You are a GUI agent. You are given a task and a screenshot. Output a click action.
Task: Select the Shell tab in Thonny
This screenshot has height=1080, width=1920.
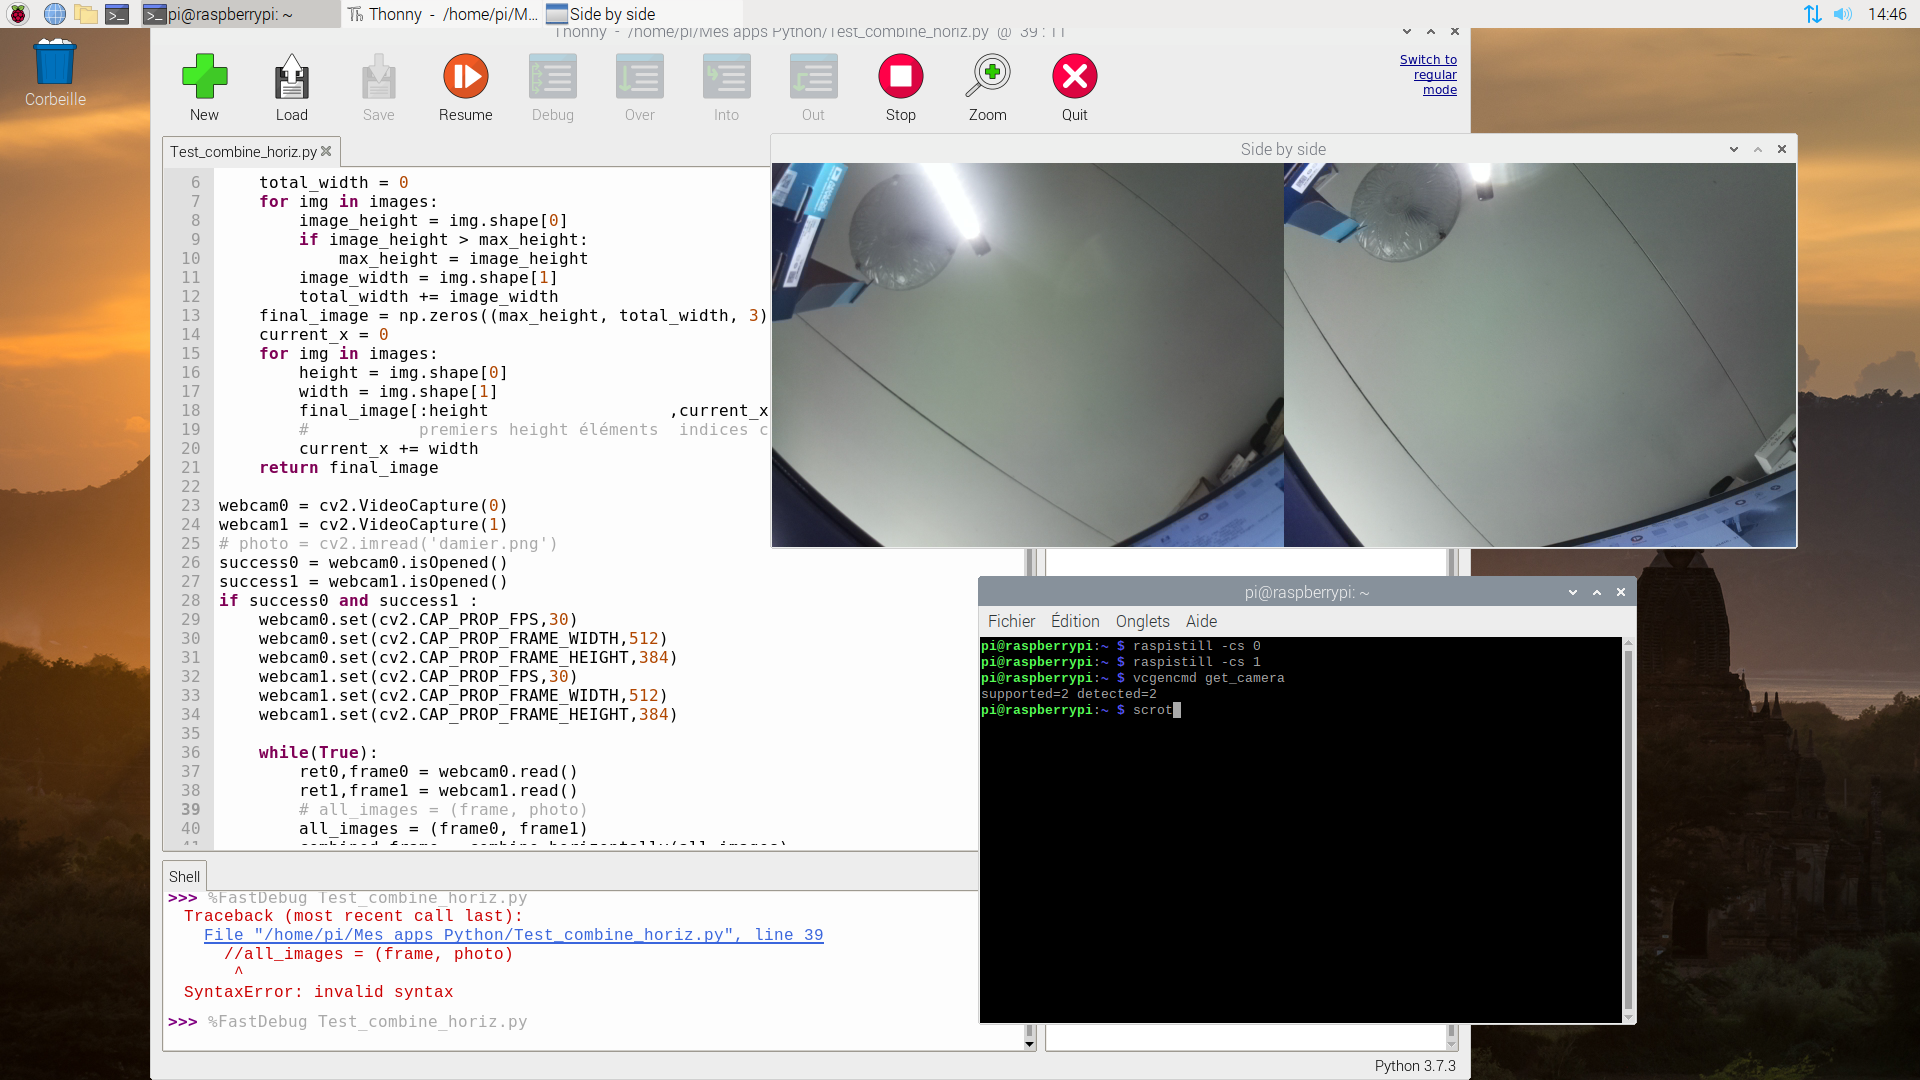[x=184, y=875]
